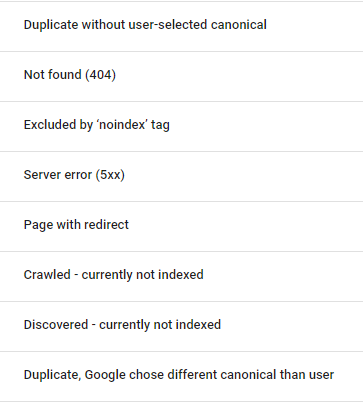Show pages returning 5xx server errors
Screen dimensions: 363x403
181,176
